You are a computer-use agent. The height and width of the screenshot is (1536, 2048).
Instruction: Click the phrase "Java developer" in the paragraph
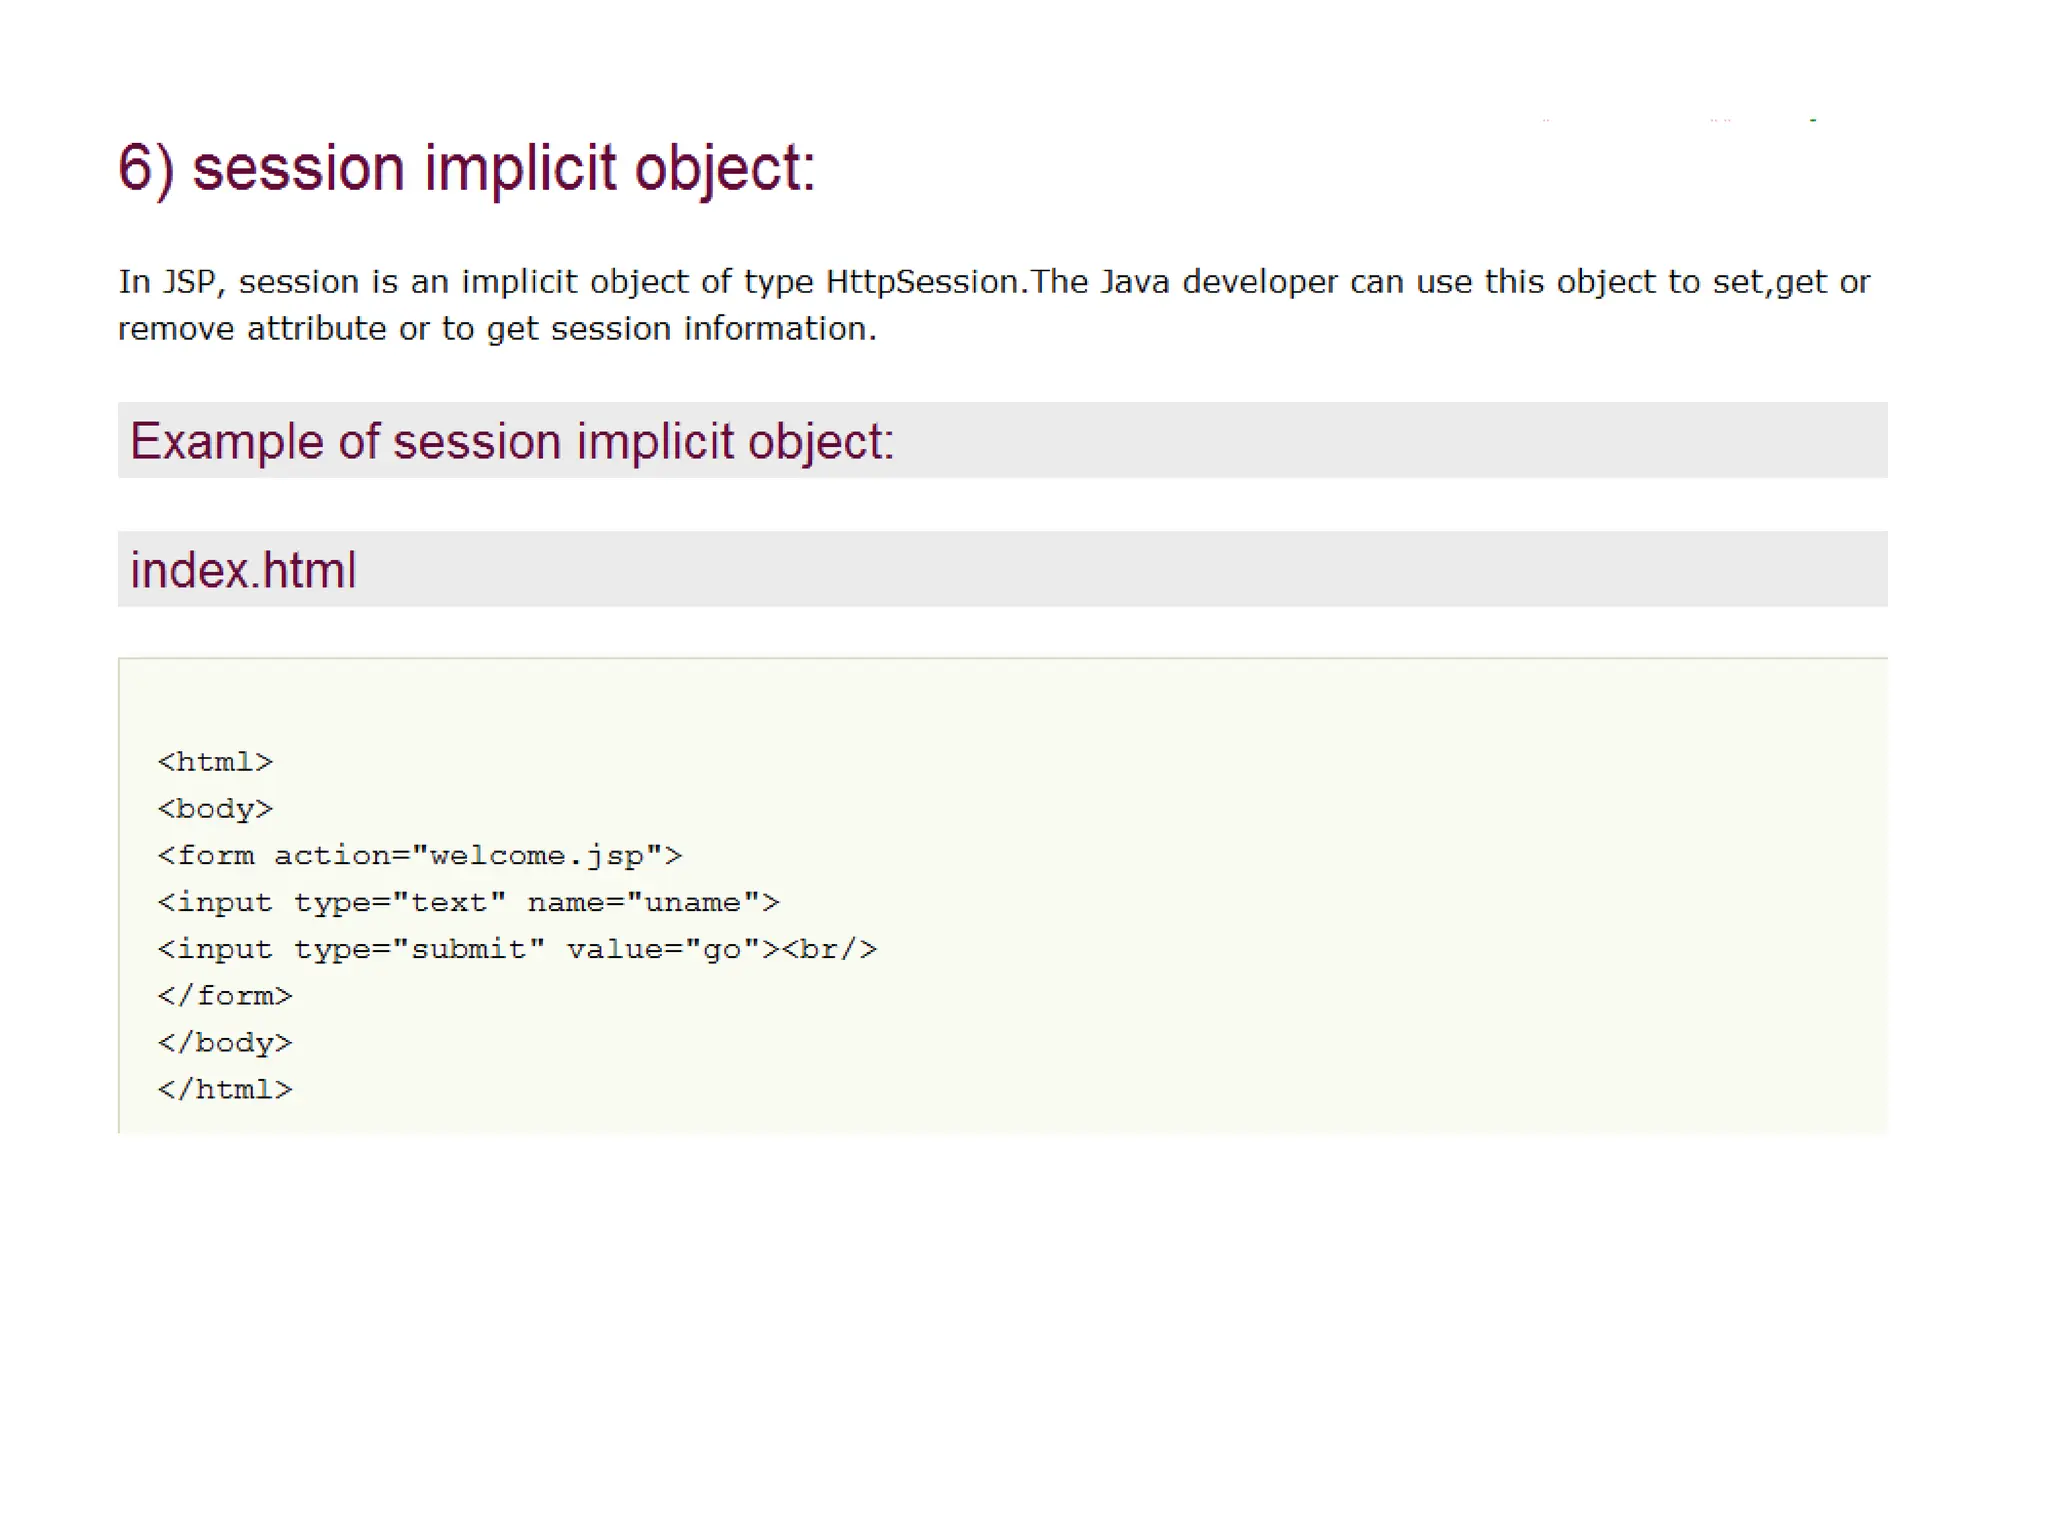(x=1218, y=282)
